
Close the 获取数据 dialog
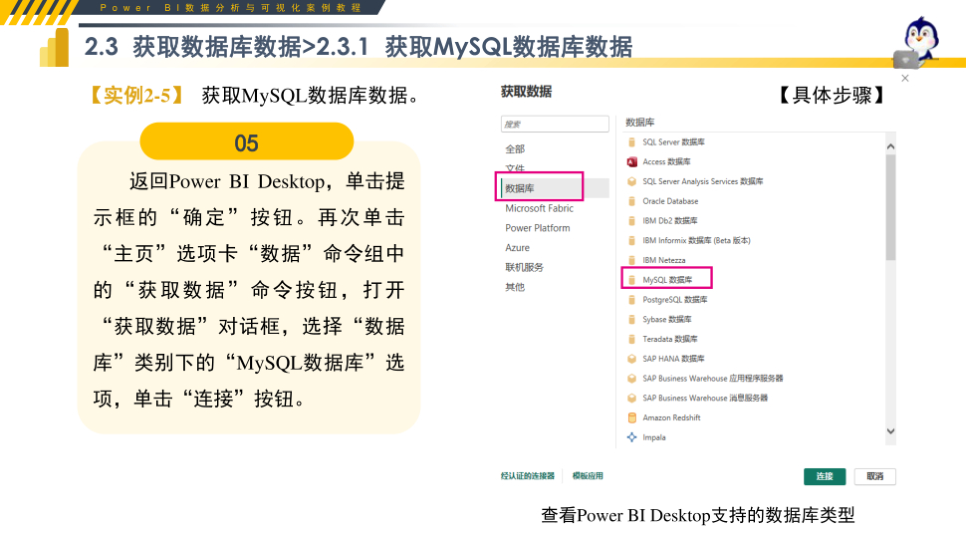(905, 78)
